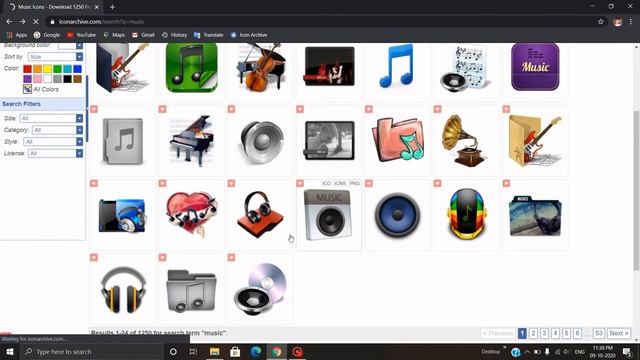Filter by purple color swatch
640x360 pixels.
coord(27,79)
